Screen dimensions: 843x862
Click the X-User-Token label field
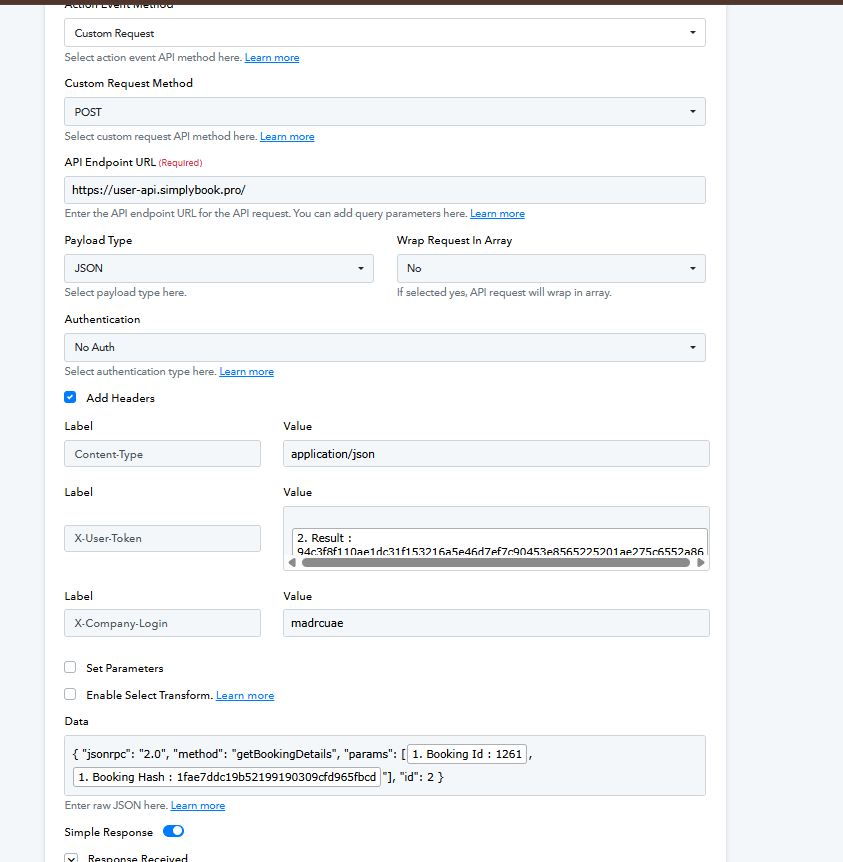(x=162, y=538)
